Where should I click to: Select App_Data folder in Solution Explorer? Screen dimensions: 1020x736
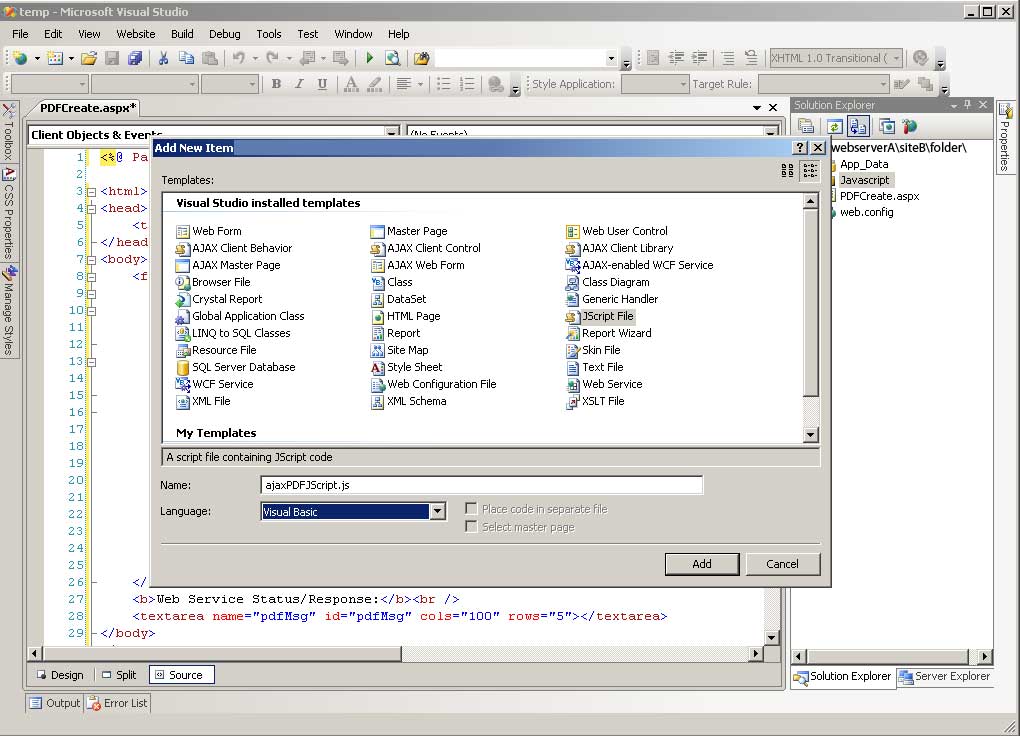(x=864, y=164)
